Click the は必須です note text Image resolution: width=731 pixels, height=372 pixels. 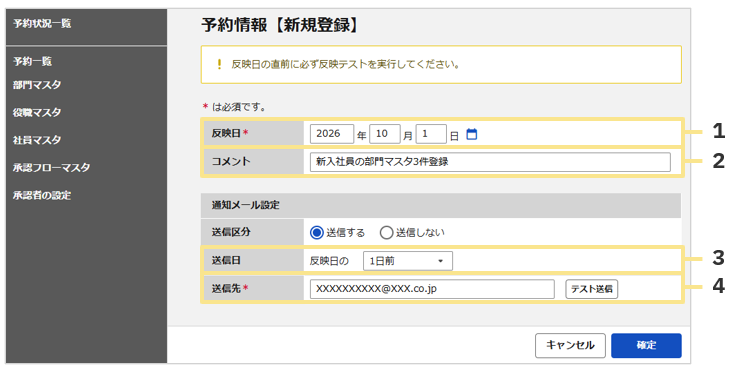coord(239,107)
